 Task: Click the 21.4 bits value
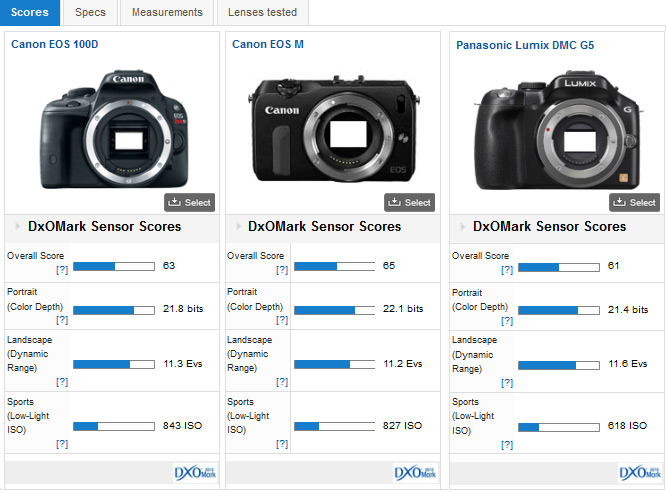coord(628,310)
